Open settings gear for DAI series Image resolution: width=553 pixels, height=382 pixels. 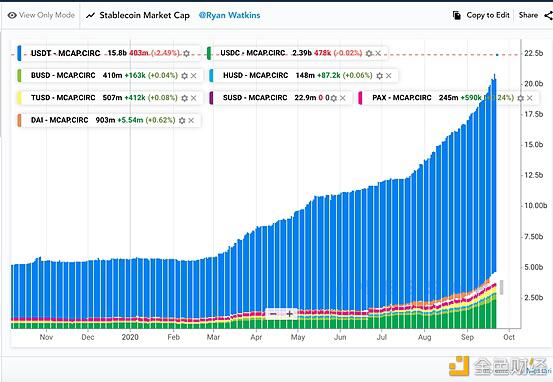tap(182, 121)
